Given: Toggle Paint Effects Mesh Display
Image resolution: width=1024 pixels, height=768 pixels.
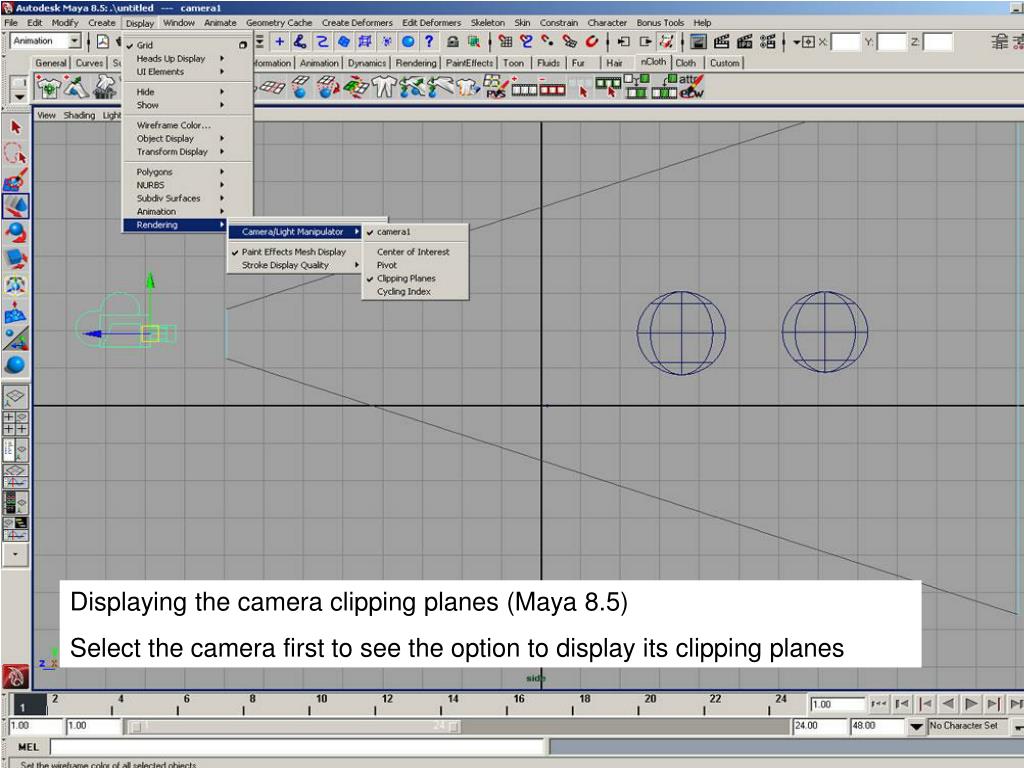Looking at the screenshot, I should (293, 251).
